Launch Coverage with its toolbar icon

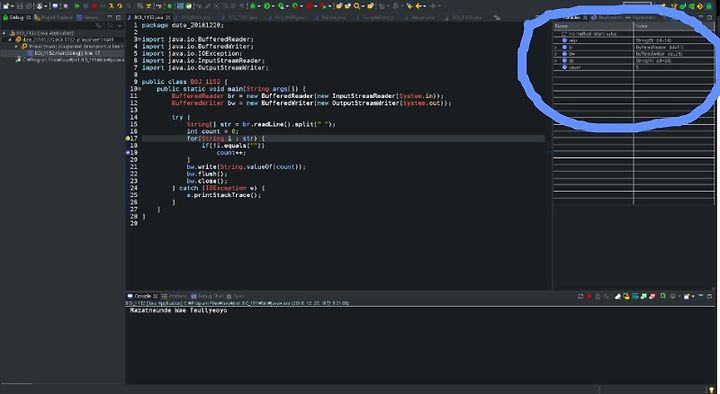tap(281, 6)
